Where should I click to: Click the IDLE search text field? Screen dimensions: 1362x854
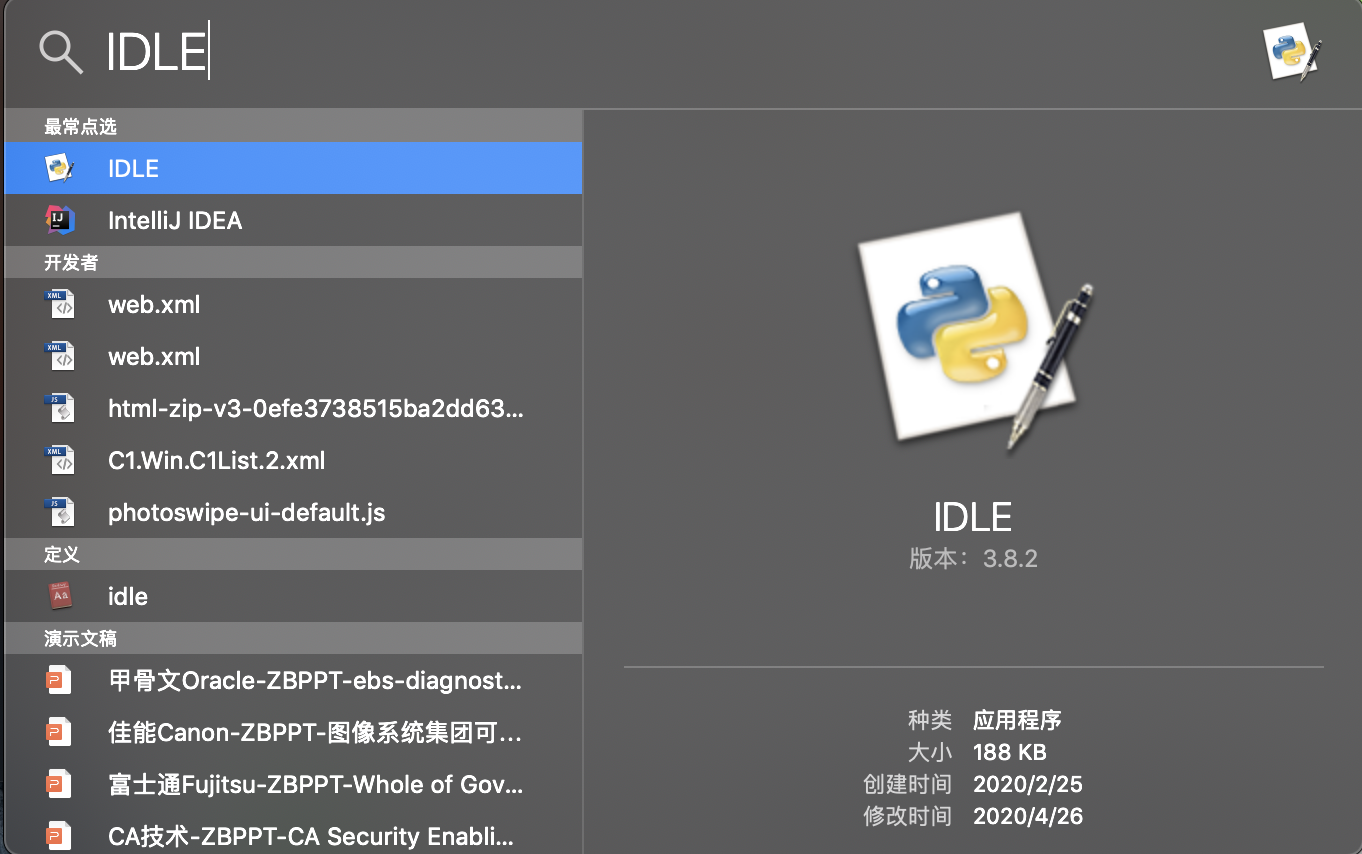(660, 52)
